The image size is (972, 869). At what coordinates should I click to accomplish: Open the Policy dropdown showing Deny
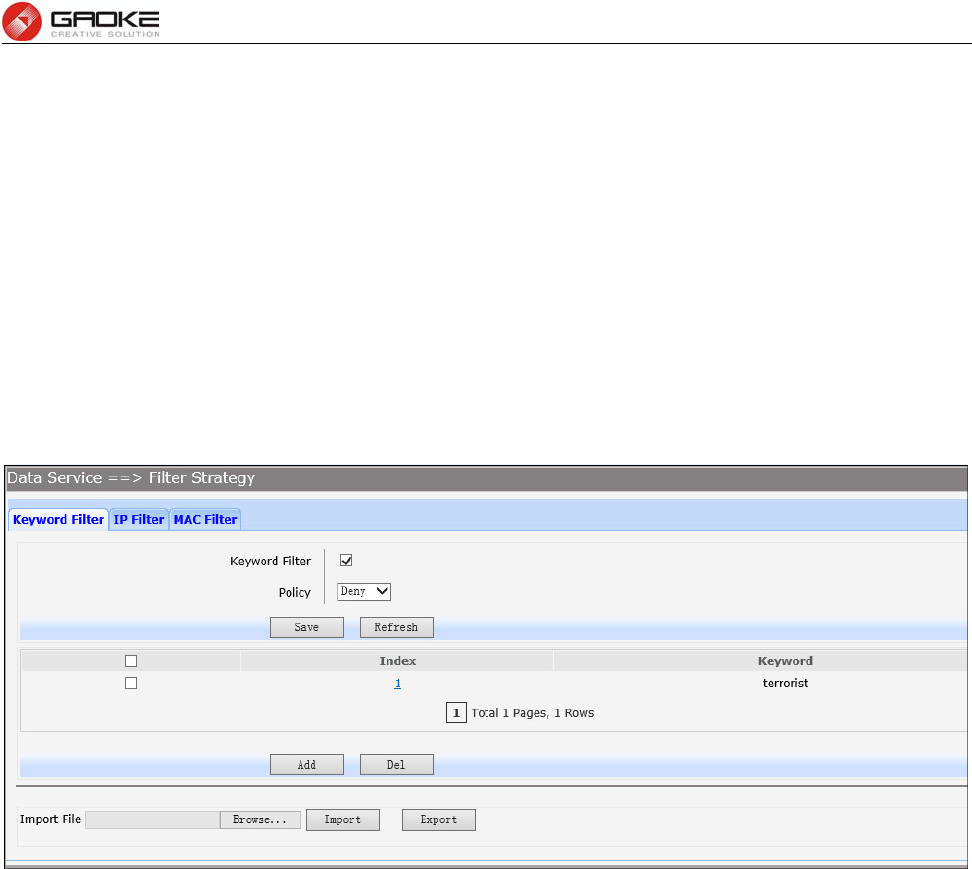[x=364, y=591]
